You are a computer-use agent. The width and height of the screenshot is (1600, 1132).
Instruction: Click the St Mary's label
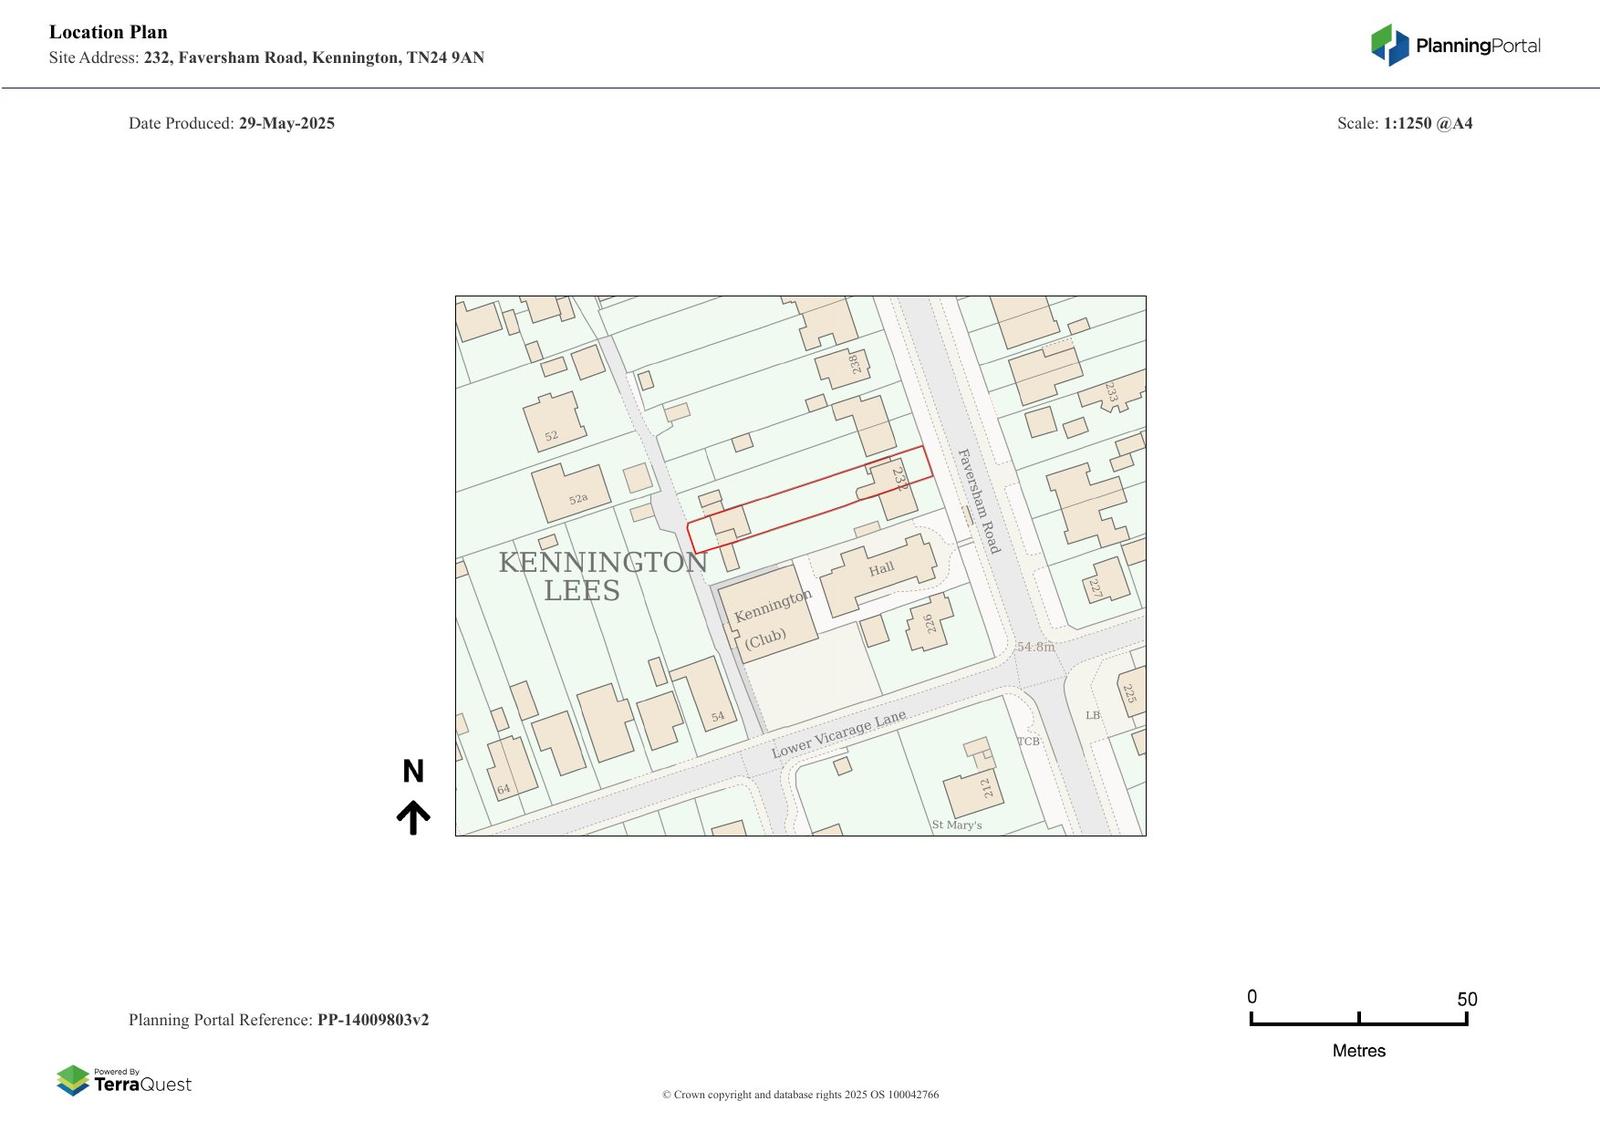956,825
